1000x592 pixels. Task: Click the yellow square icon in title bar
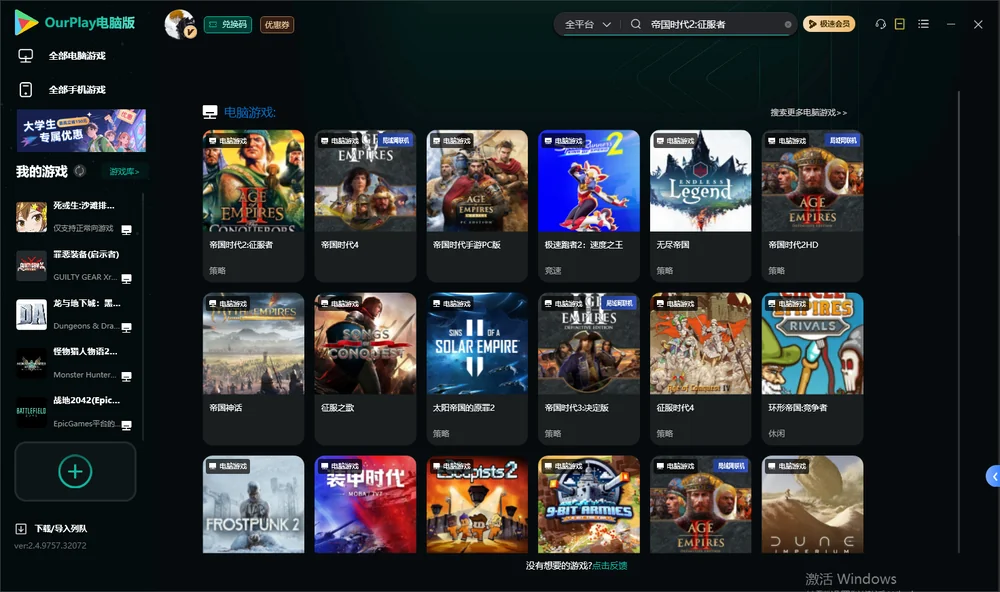(900, 24)
